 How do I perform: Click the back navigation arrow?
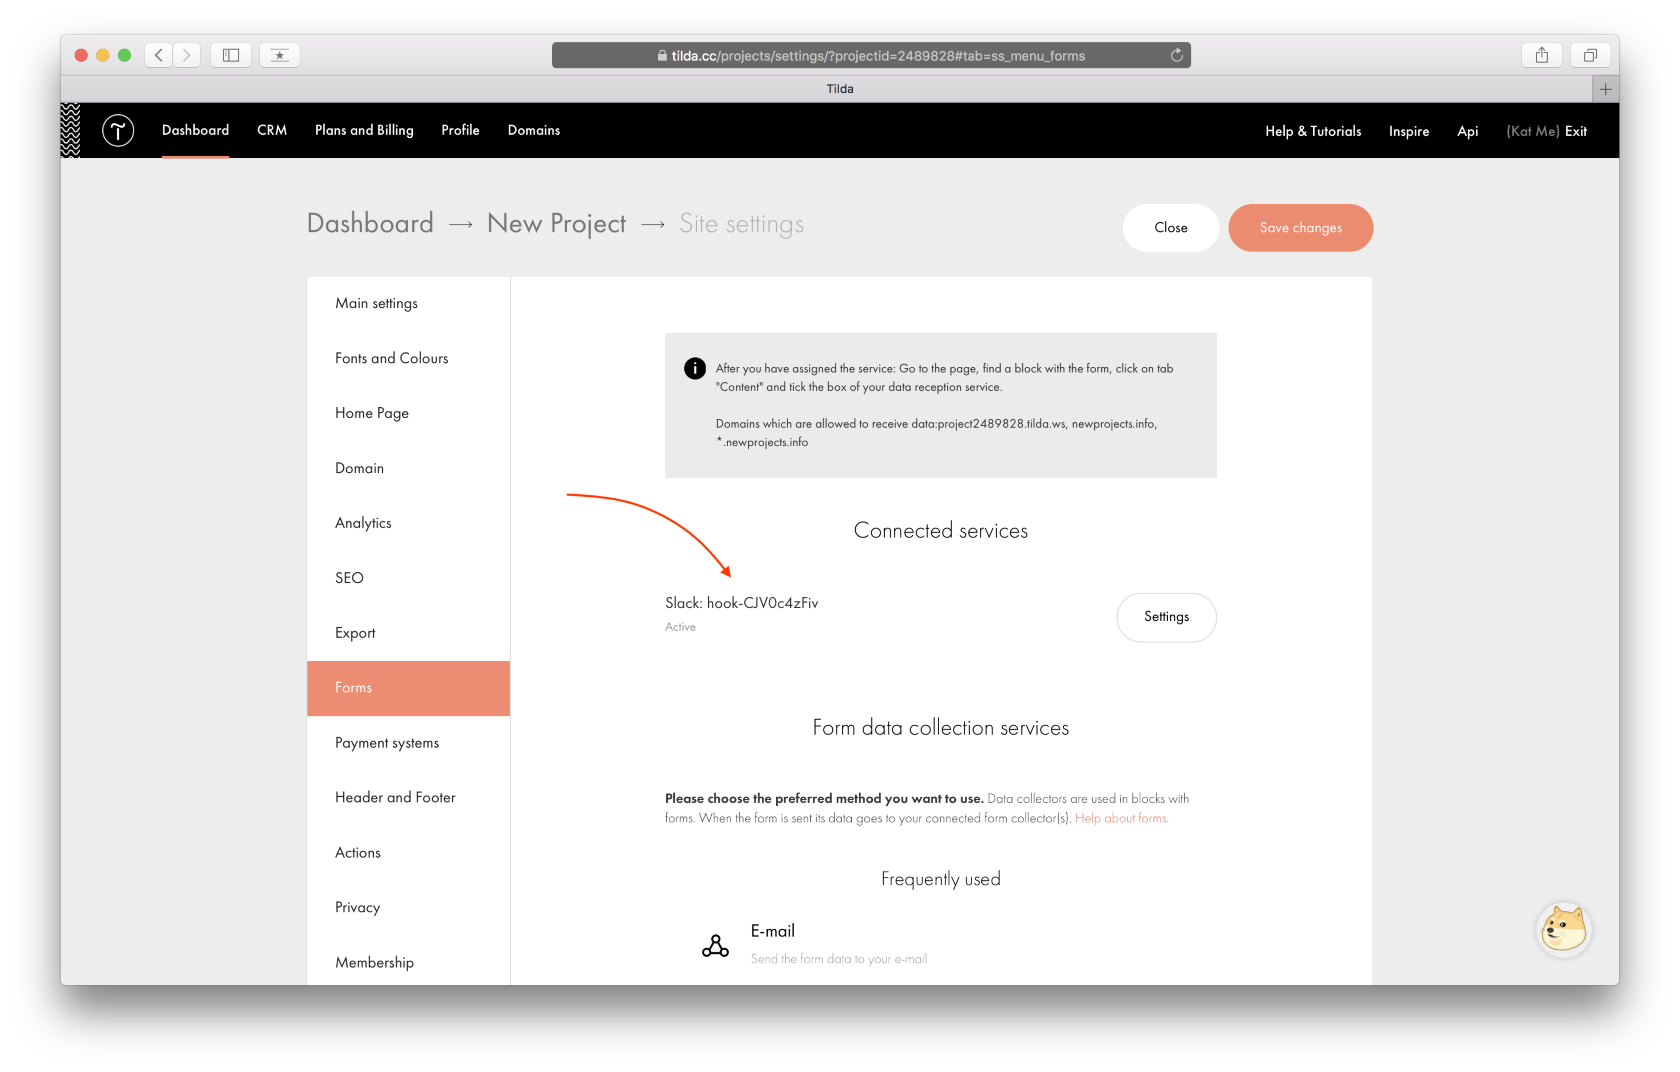[158, 55]
